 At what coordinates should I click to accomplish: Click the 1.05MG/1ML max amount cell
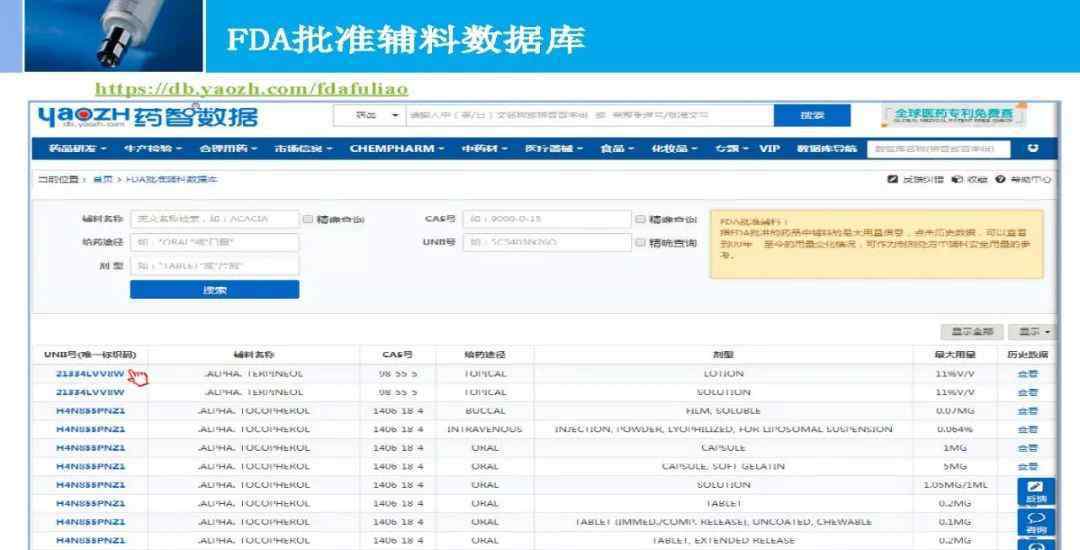(955, 485)
